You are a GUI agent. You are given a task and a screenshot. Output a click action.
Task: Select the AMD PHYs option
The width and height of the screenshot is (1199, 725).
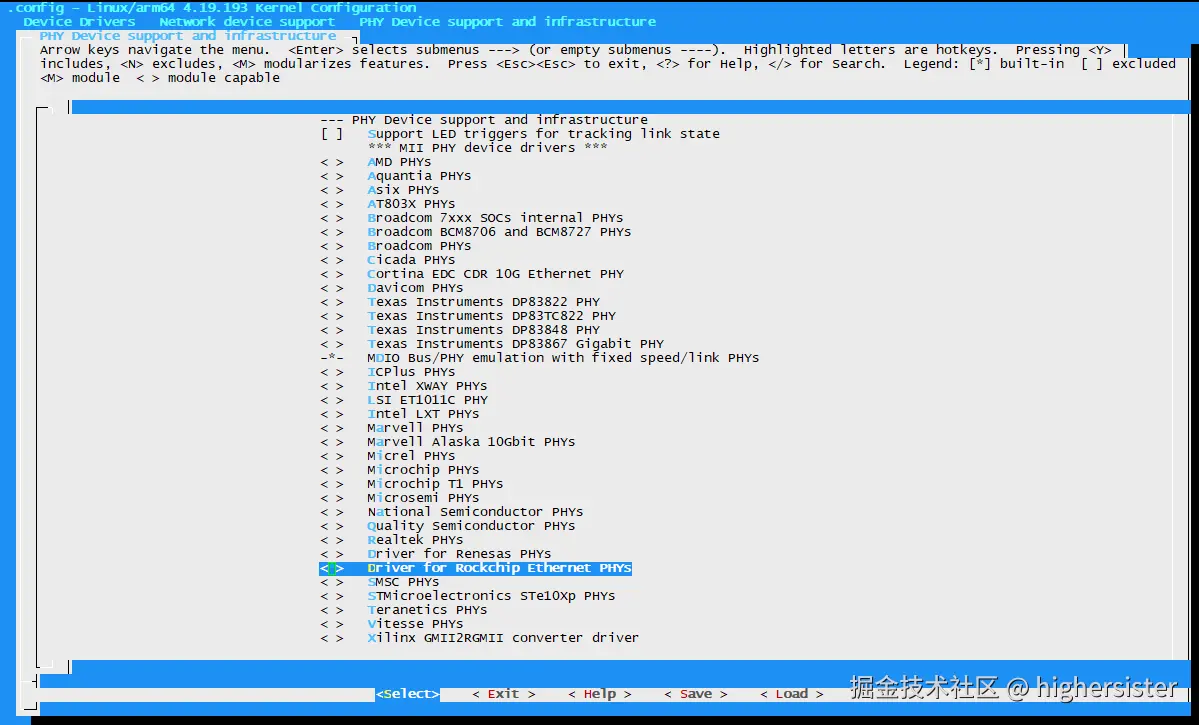tap(375, 162)
